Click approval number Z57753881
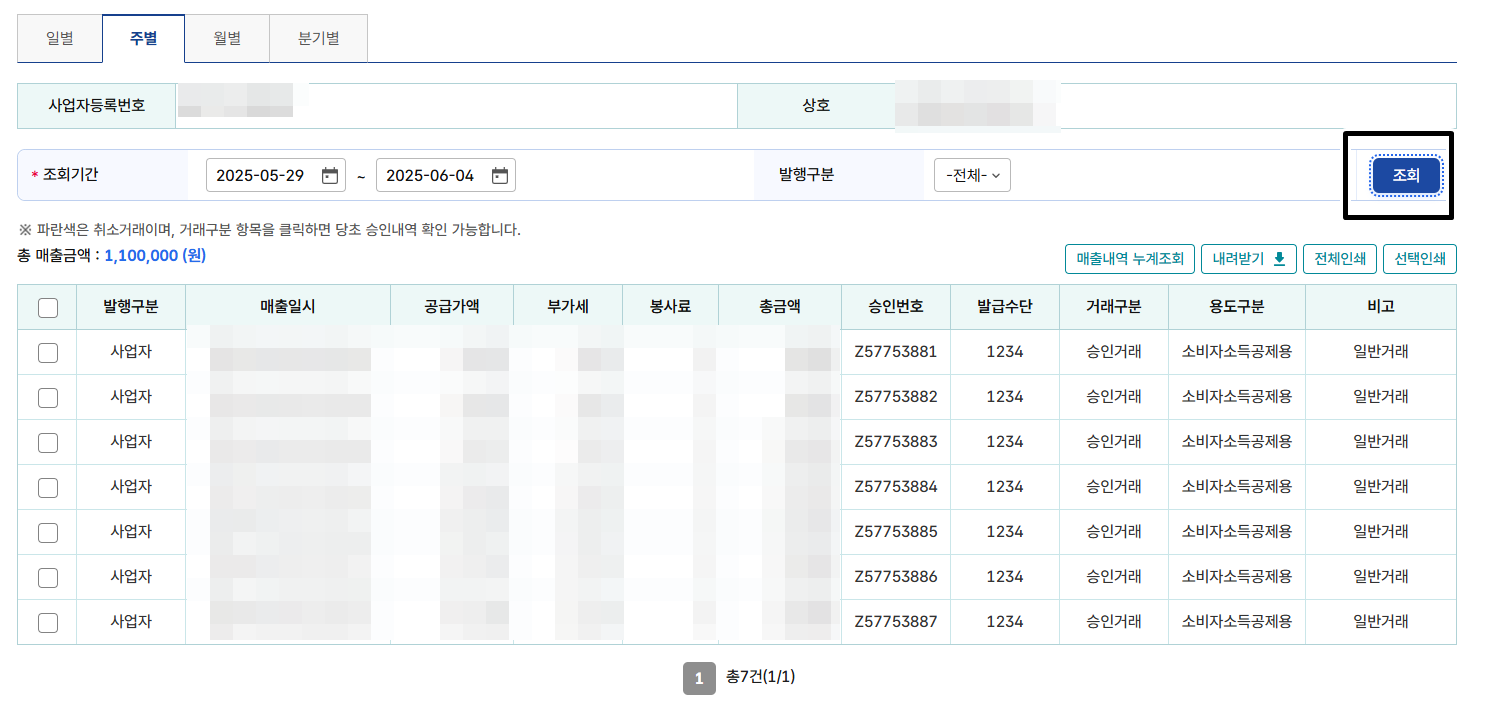1495x707 pixels. coord(896,352)
